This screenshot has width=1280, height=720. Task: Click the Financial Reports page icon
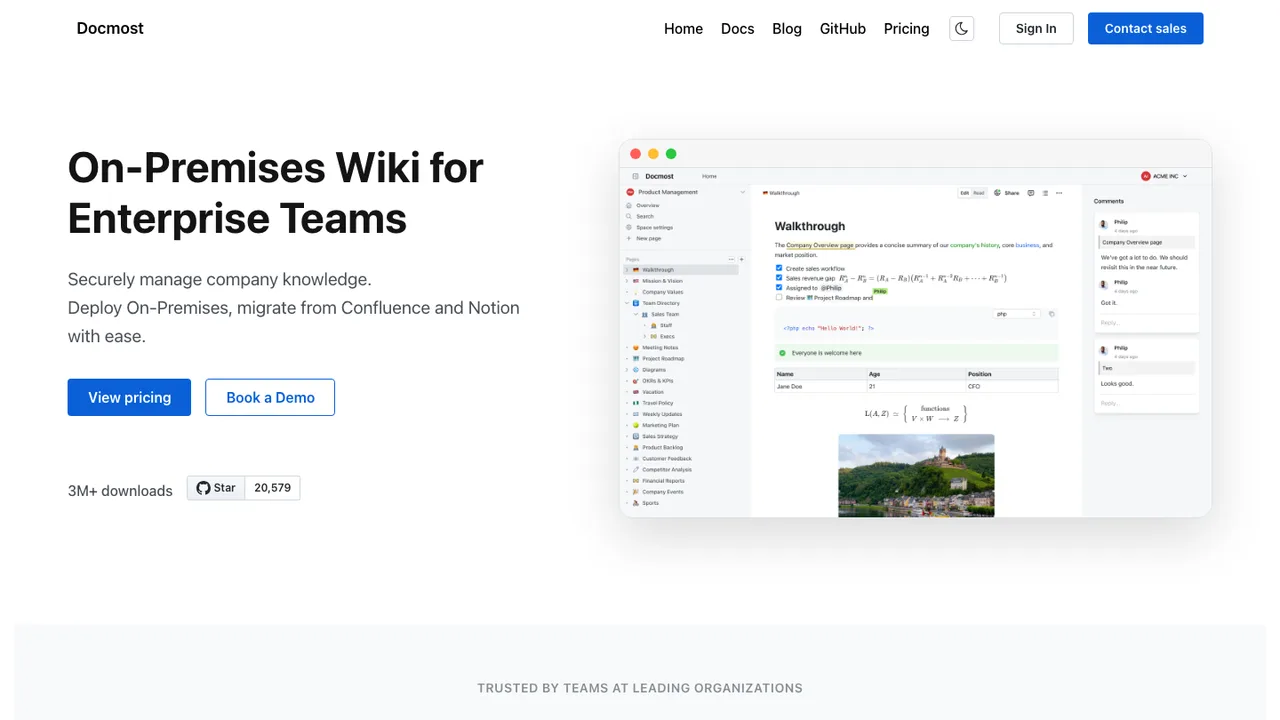(x=636, y=481)
